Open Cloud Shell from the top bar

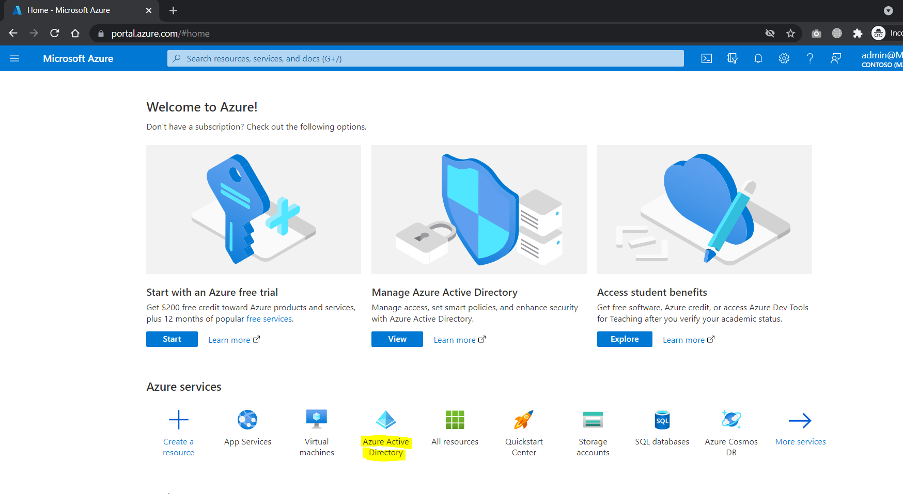(706, 58)
